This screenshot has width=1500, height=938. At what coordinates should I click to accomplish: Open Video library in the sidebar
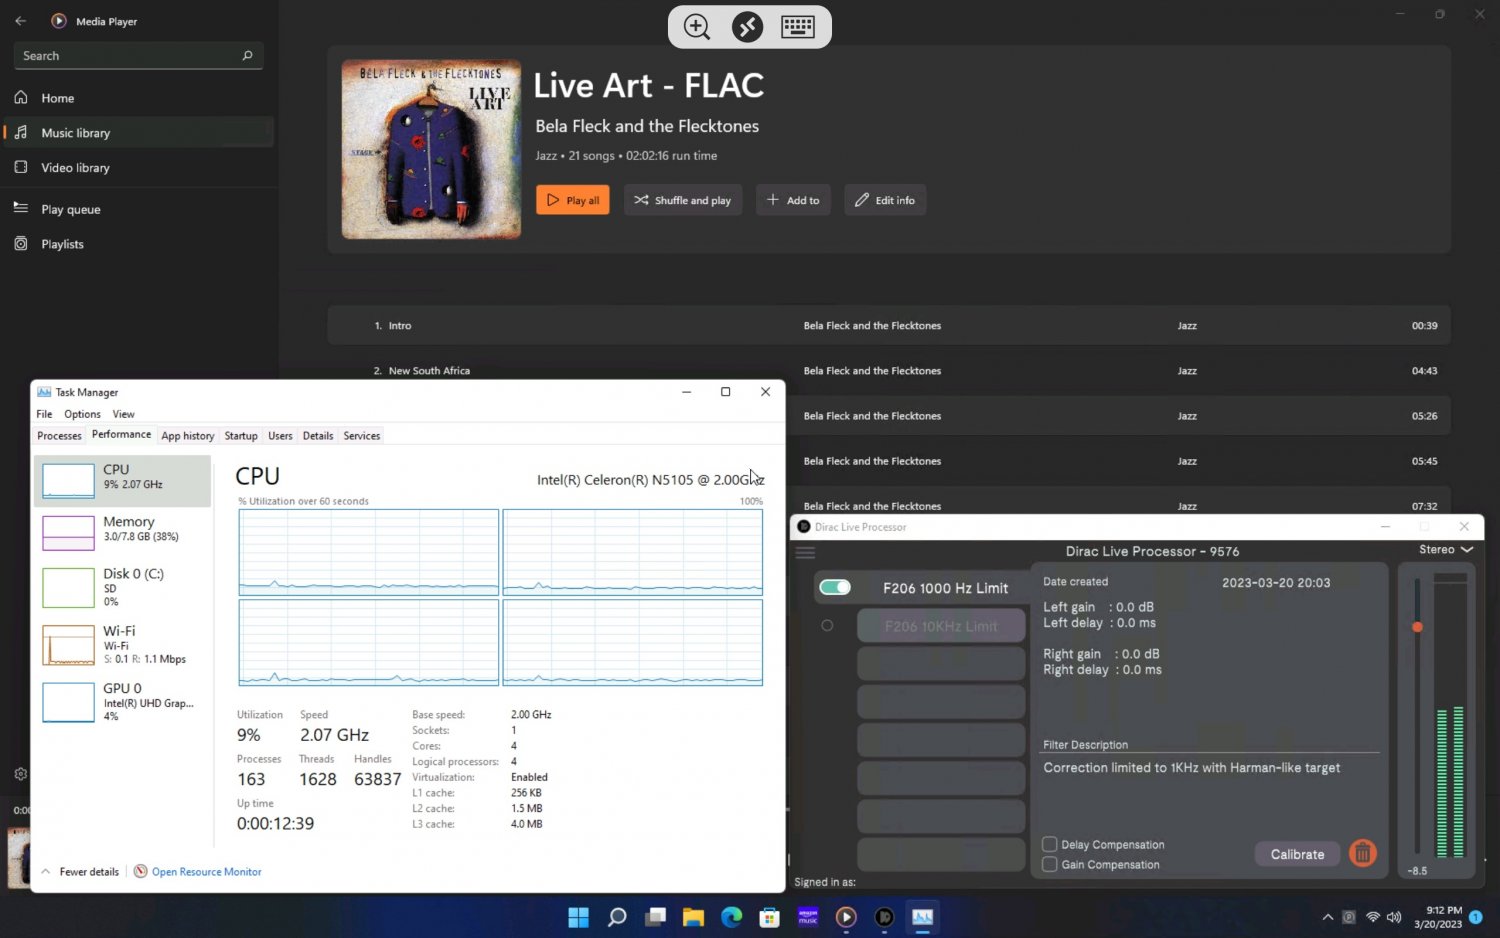click(x=137, y=168)
